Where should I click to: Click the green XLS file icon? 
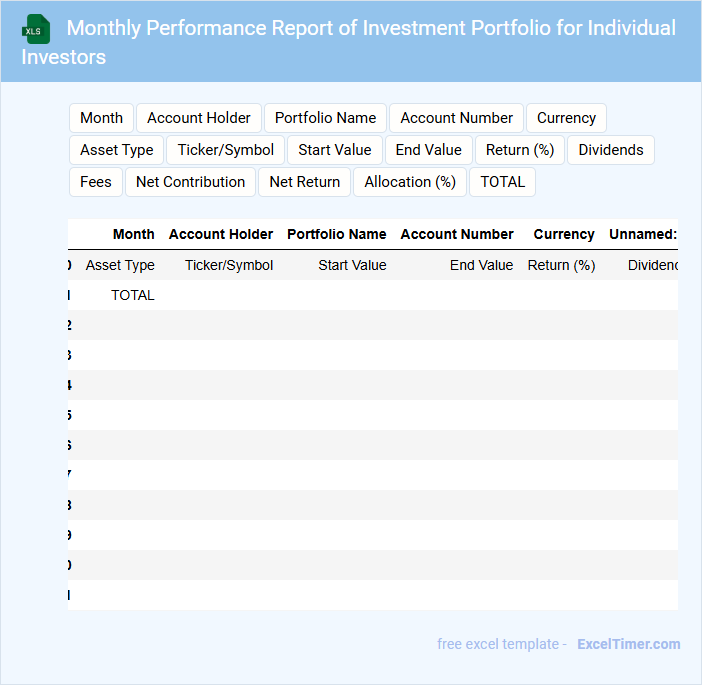pyautogui.click(x=36, y=30)
